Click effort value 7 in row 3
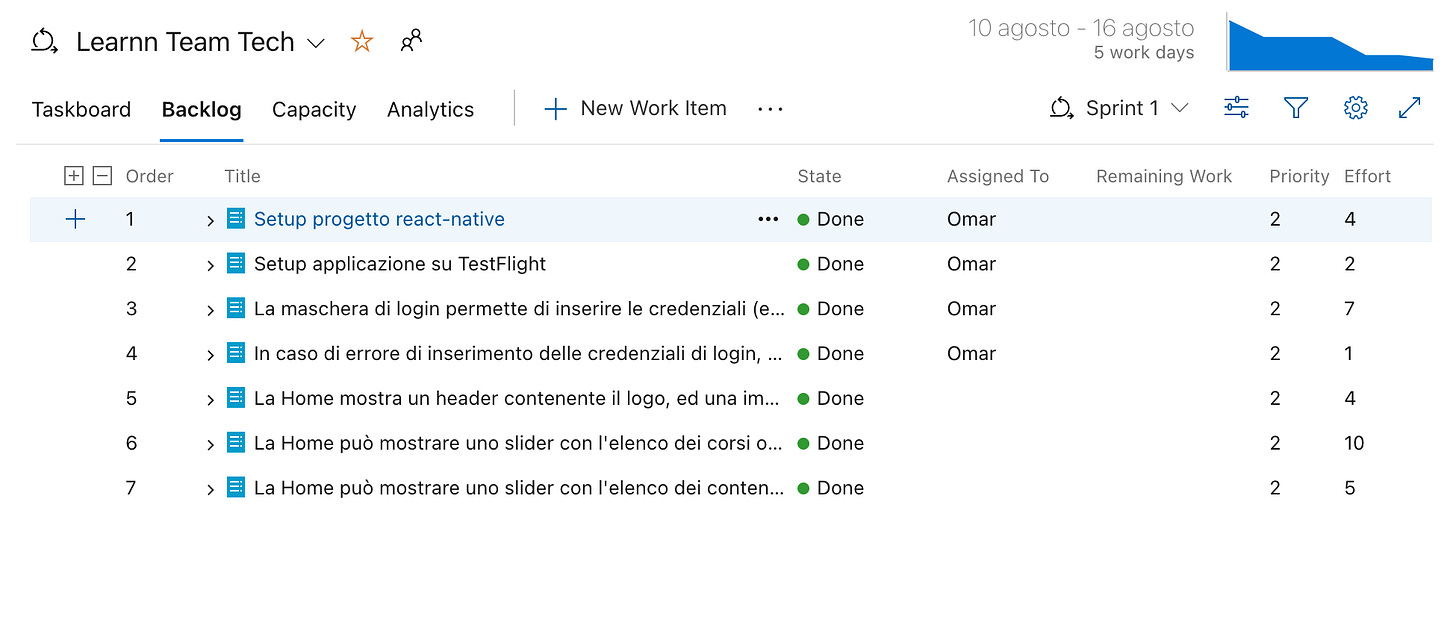This screenshot has width=1456, height=629. [1349, 309]
